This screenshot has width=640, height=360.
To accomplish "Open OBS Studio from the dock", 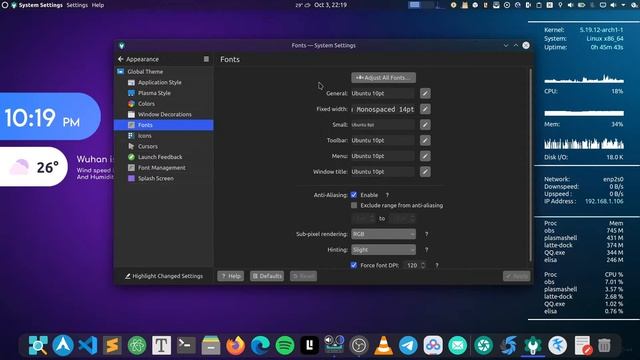I will click(x=359, y=346).
